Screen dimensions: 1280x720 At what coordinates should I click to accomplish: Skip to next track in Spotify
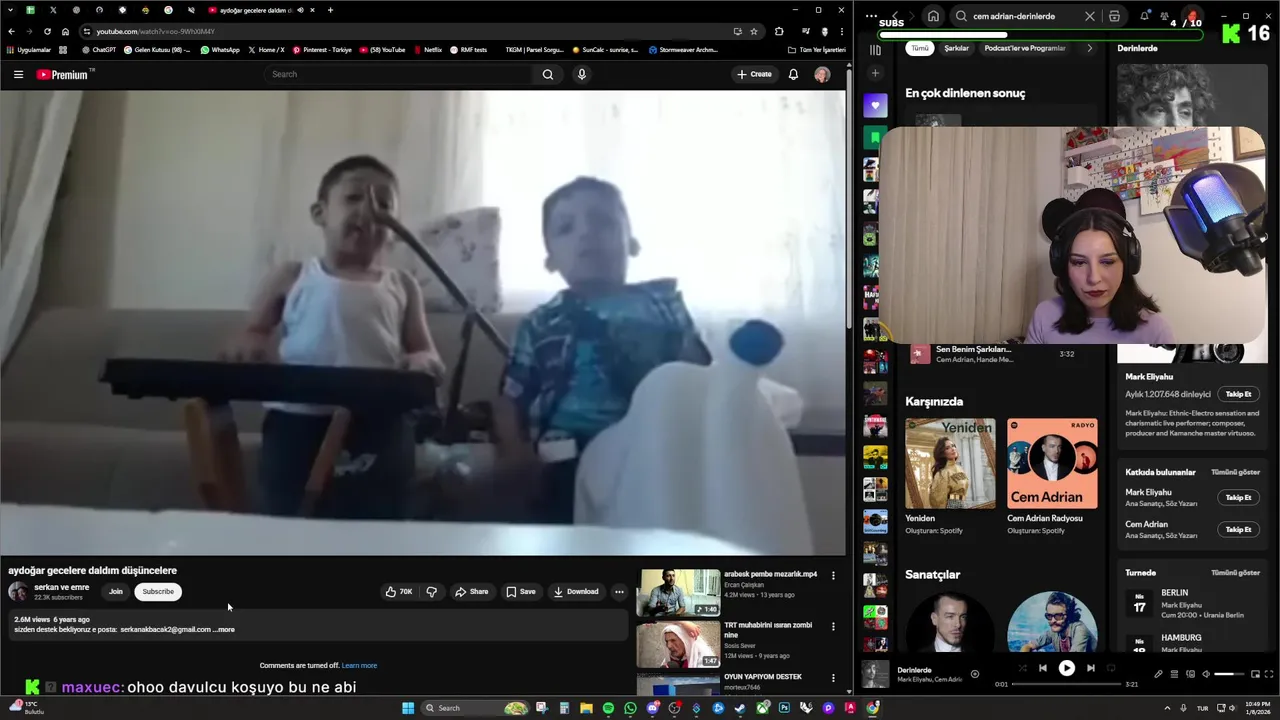pos(1091,668)
